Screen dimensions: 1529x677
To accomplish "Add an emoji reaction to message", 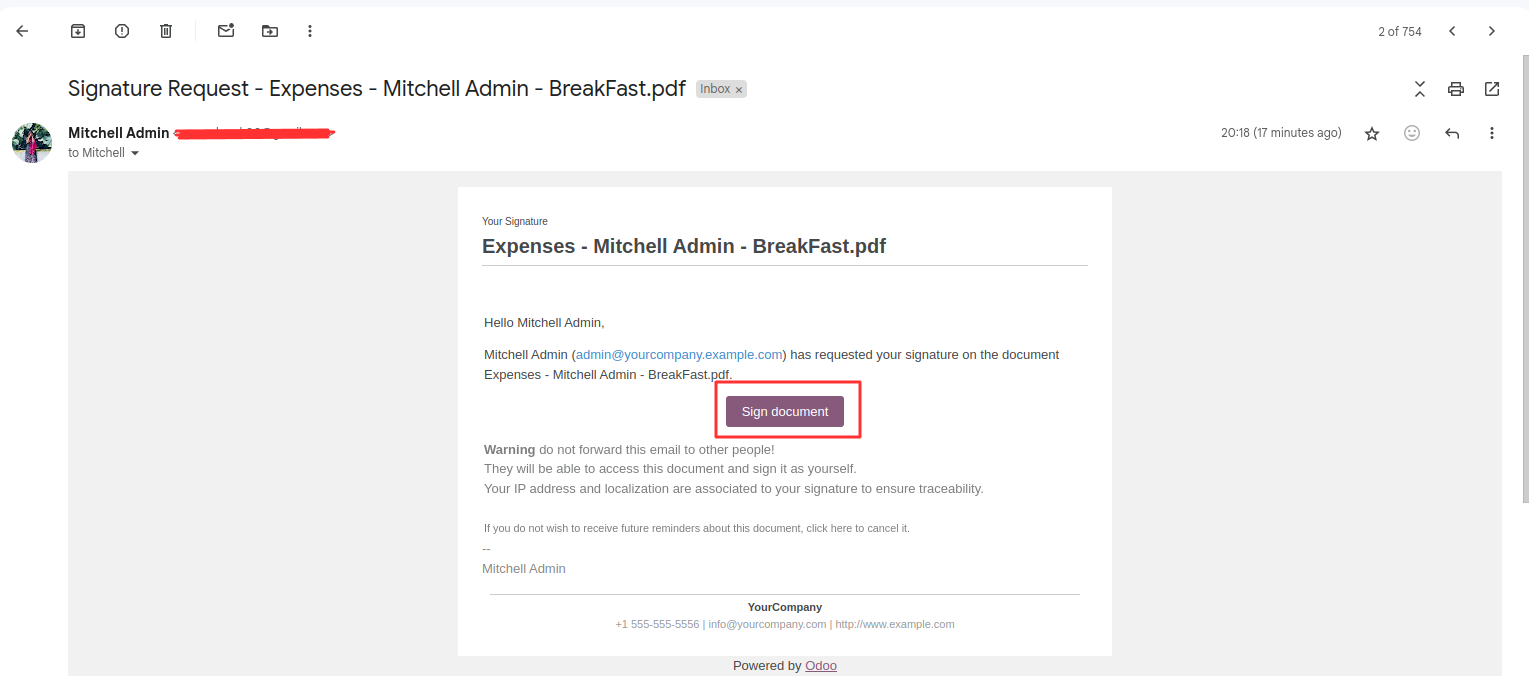I will (x=1412, y=133).
